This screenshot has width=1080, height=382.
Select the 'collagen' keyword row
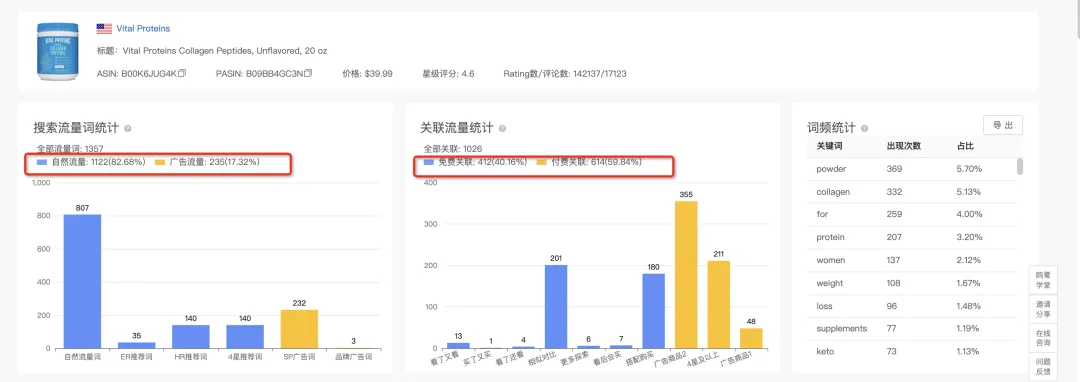[911, 192]
